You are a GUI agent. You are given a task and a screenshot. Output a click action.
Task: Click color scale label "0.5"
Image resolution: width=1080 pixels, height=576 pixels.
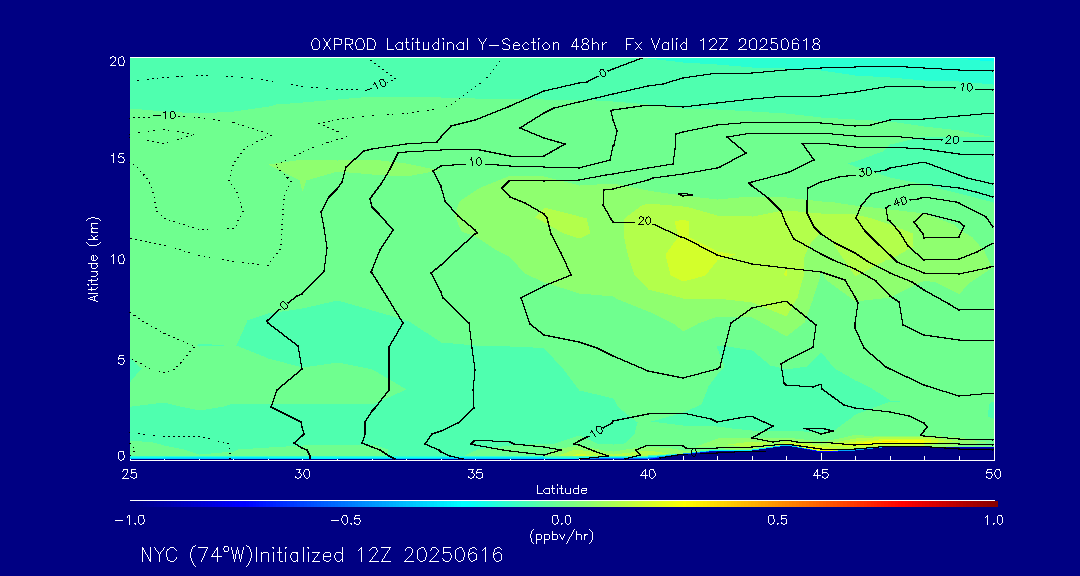(778, 520)
